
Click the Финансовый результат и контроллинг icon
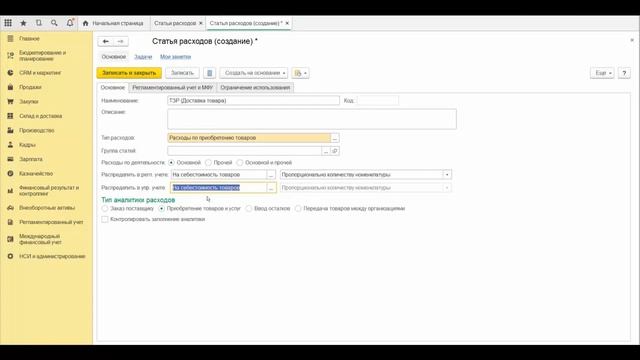[x=10, y=191]
